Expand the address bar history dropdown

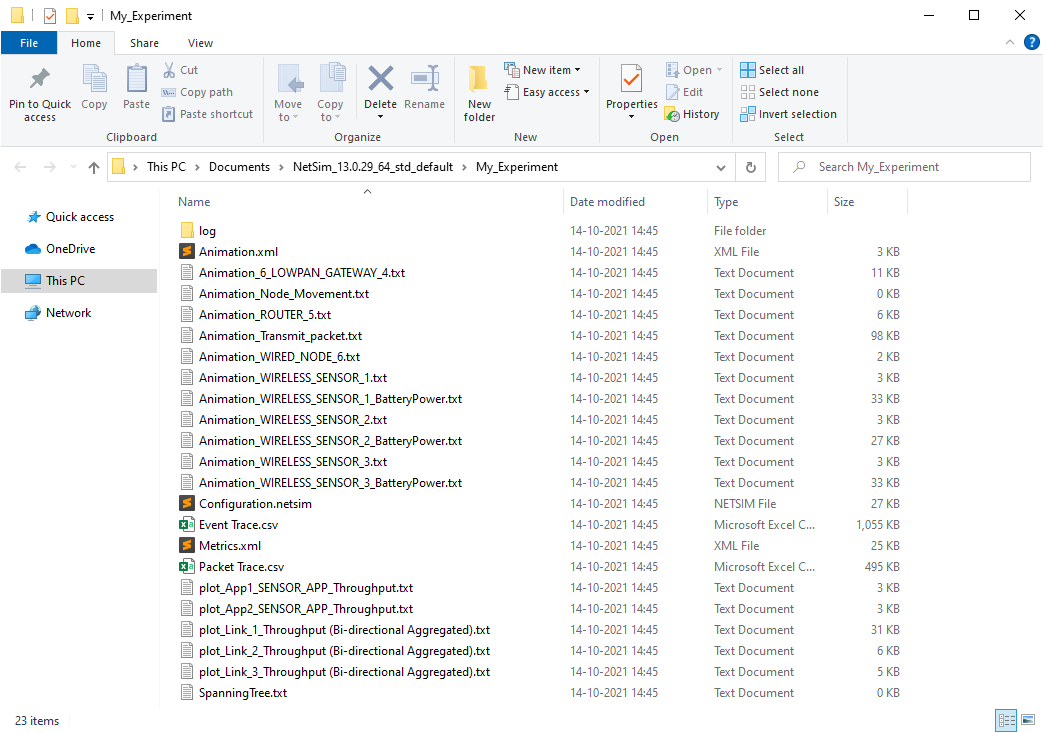720,167
